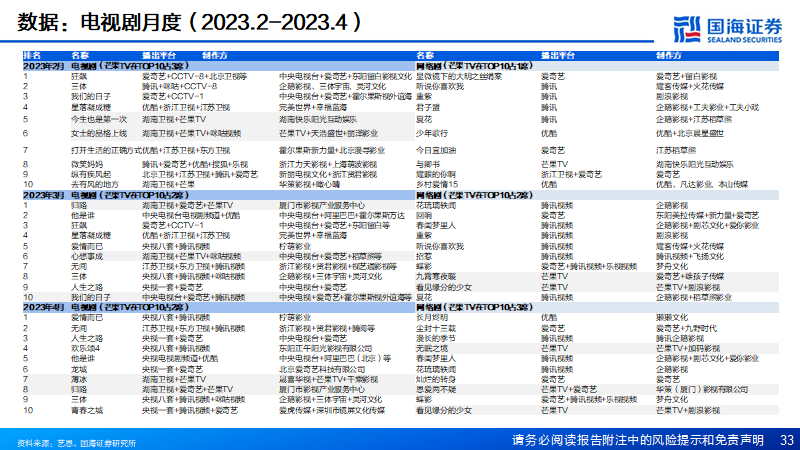Click "浙江力天影视+上海萌波影视" producer cell
This screenshot has height=450, width=800.
328,164
